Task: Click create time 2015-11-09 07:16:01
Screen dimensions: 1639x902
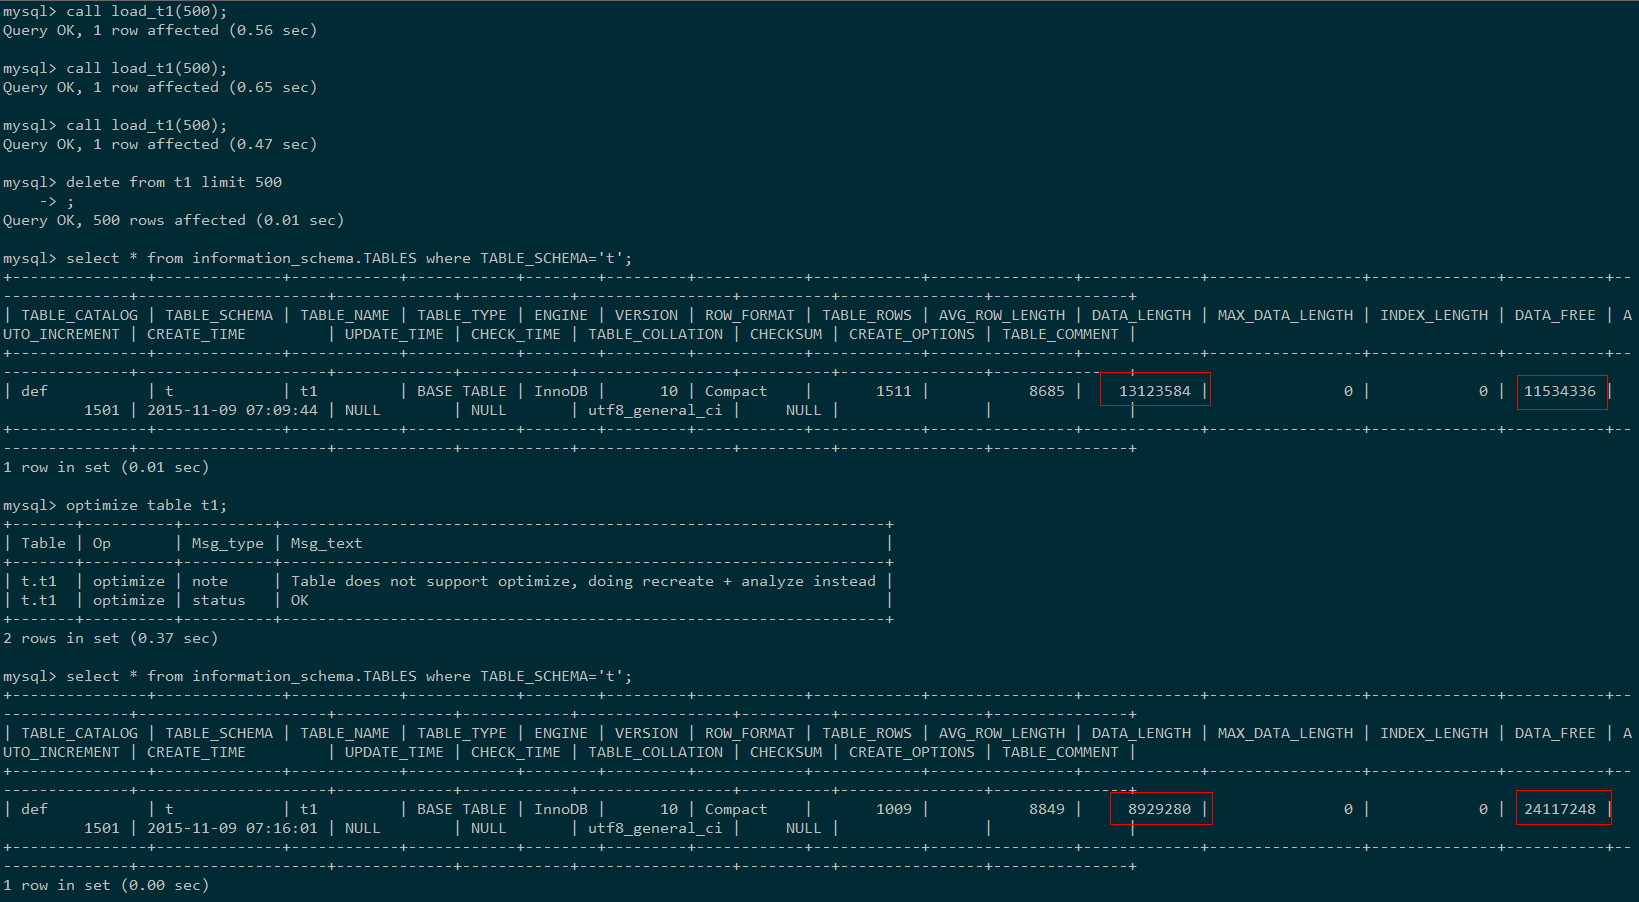Action: [232, 828]
